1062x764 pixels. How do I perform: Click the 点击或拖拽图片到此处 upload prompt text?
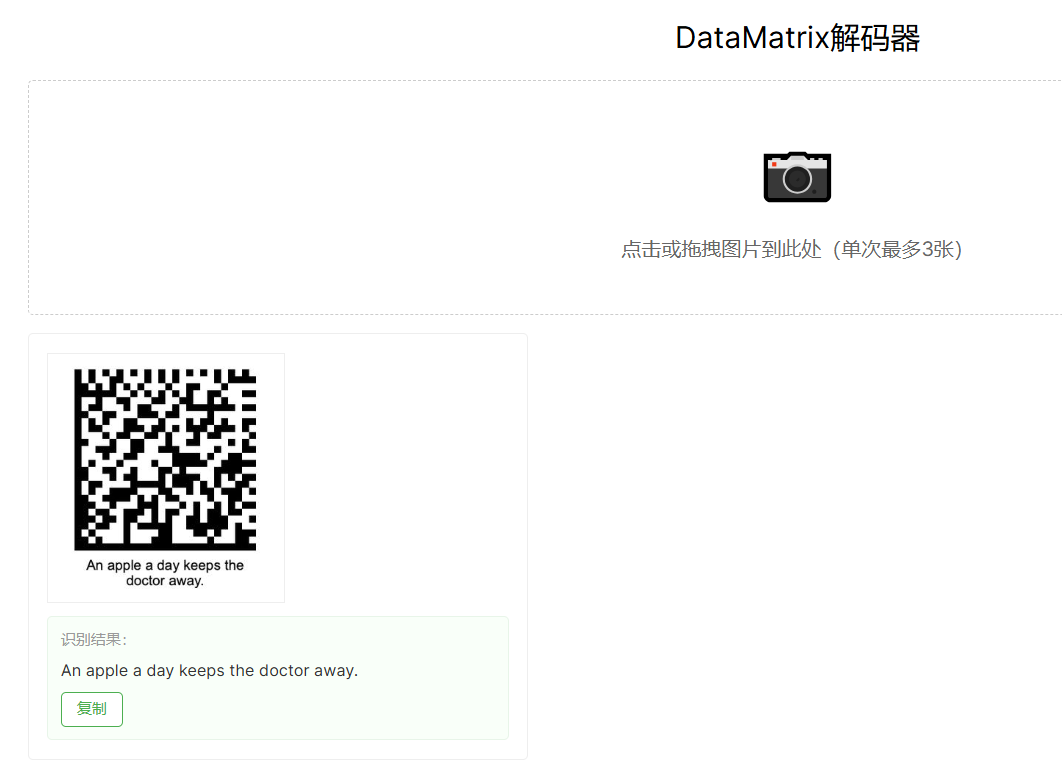[x=792, y=249]
